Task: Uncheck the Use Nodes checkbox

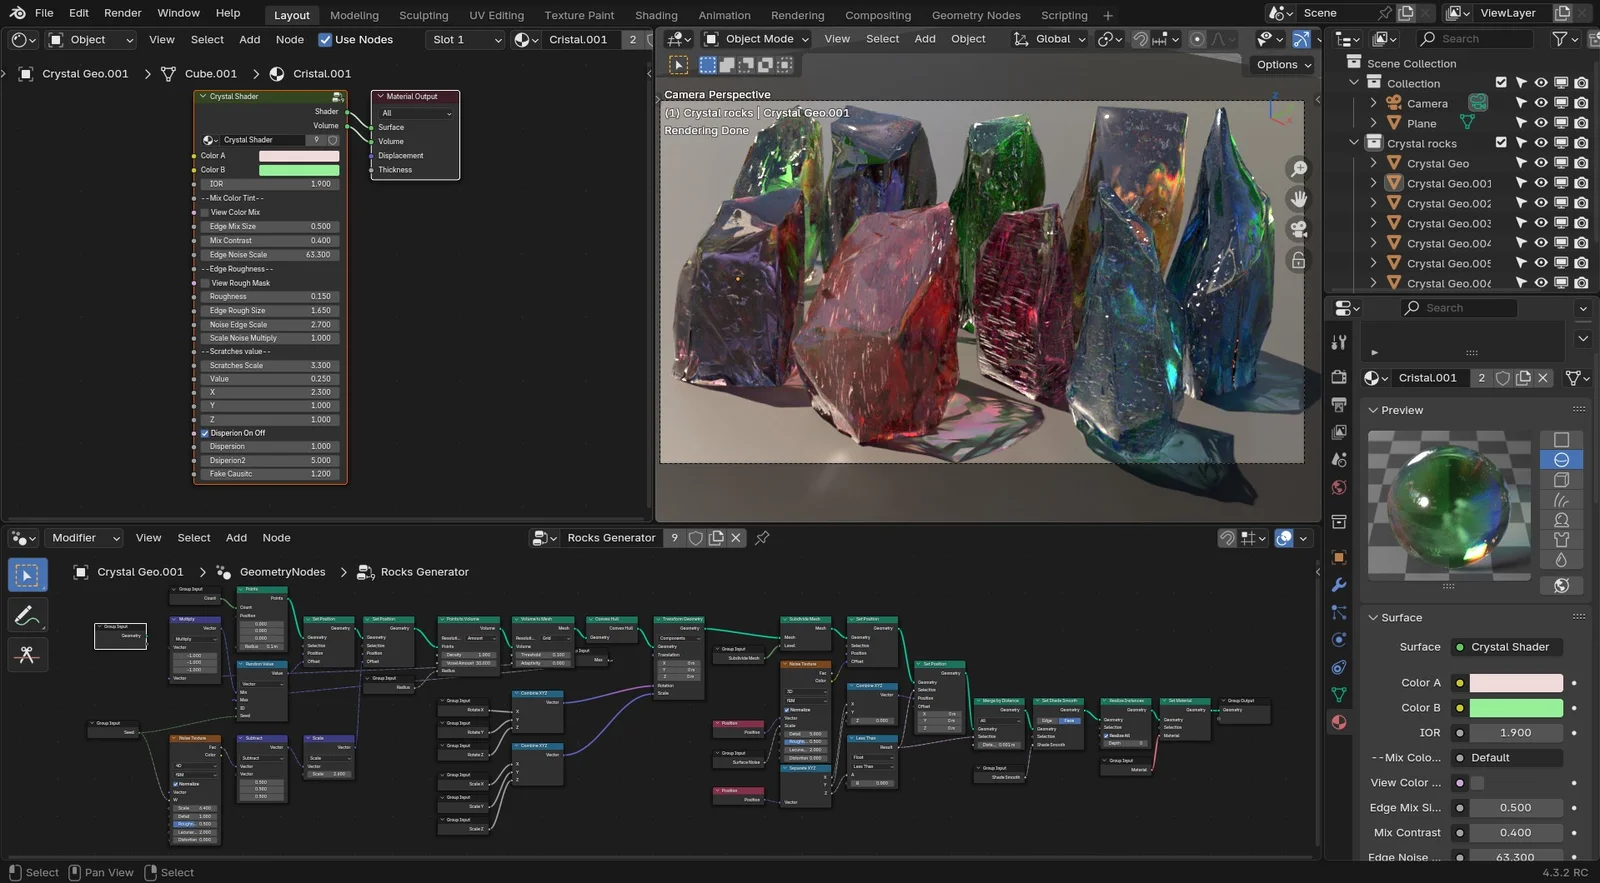Action: pos(325,40)
